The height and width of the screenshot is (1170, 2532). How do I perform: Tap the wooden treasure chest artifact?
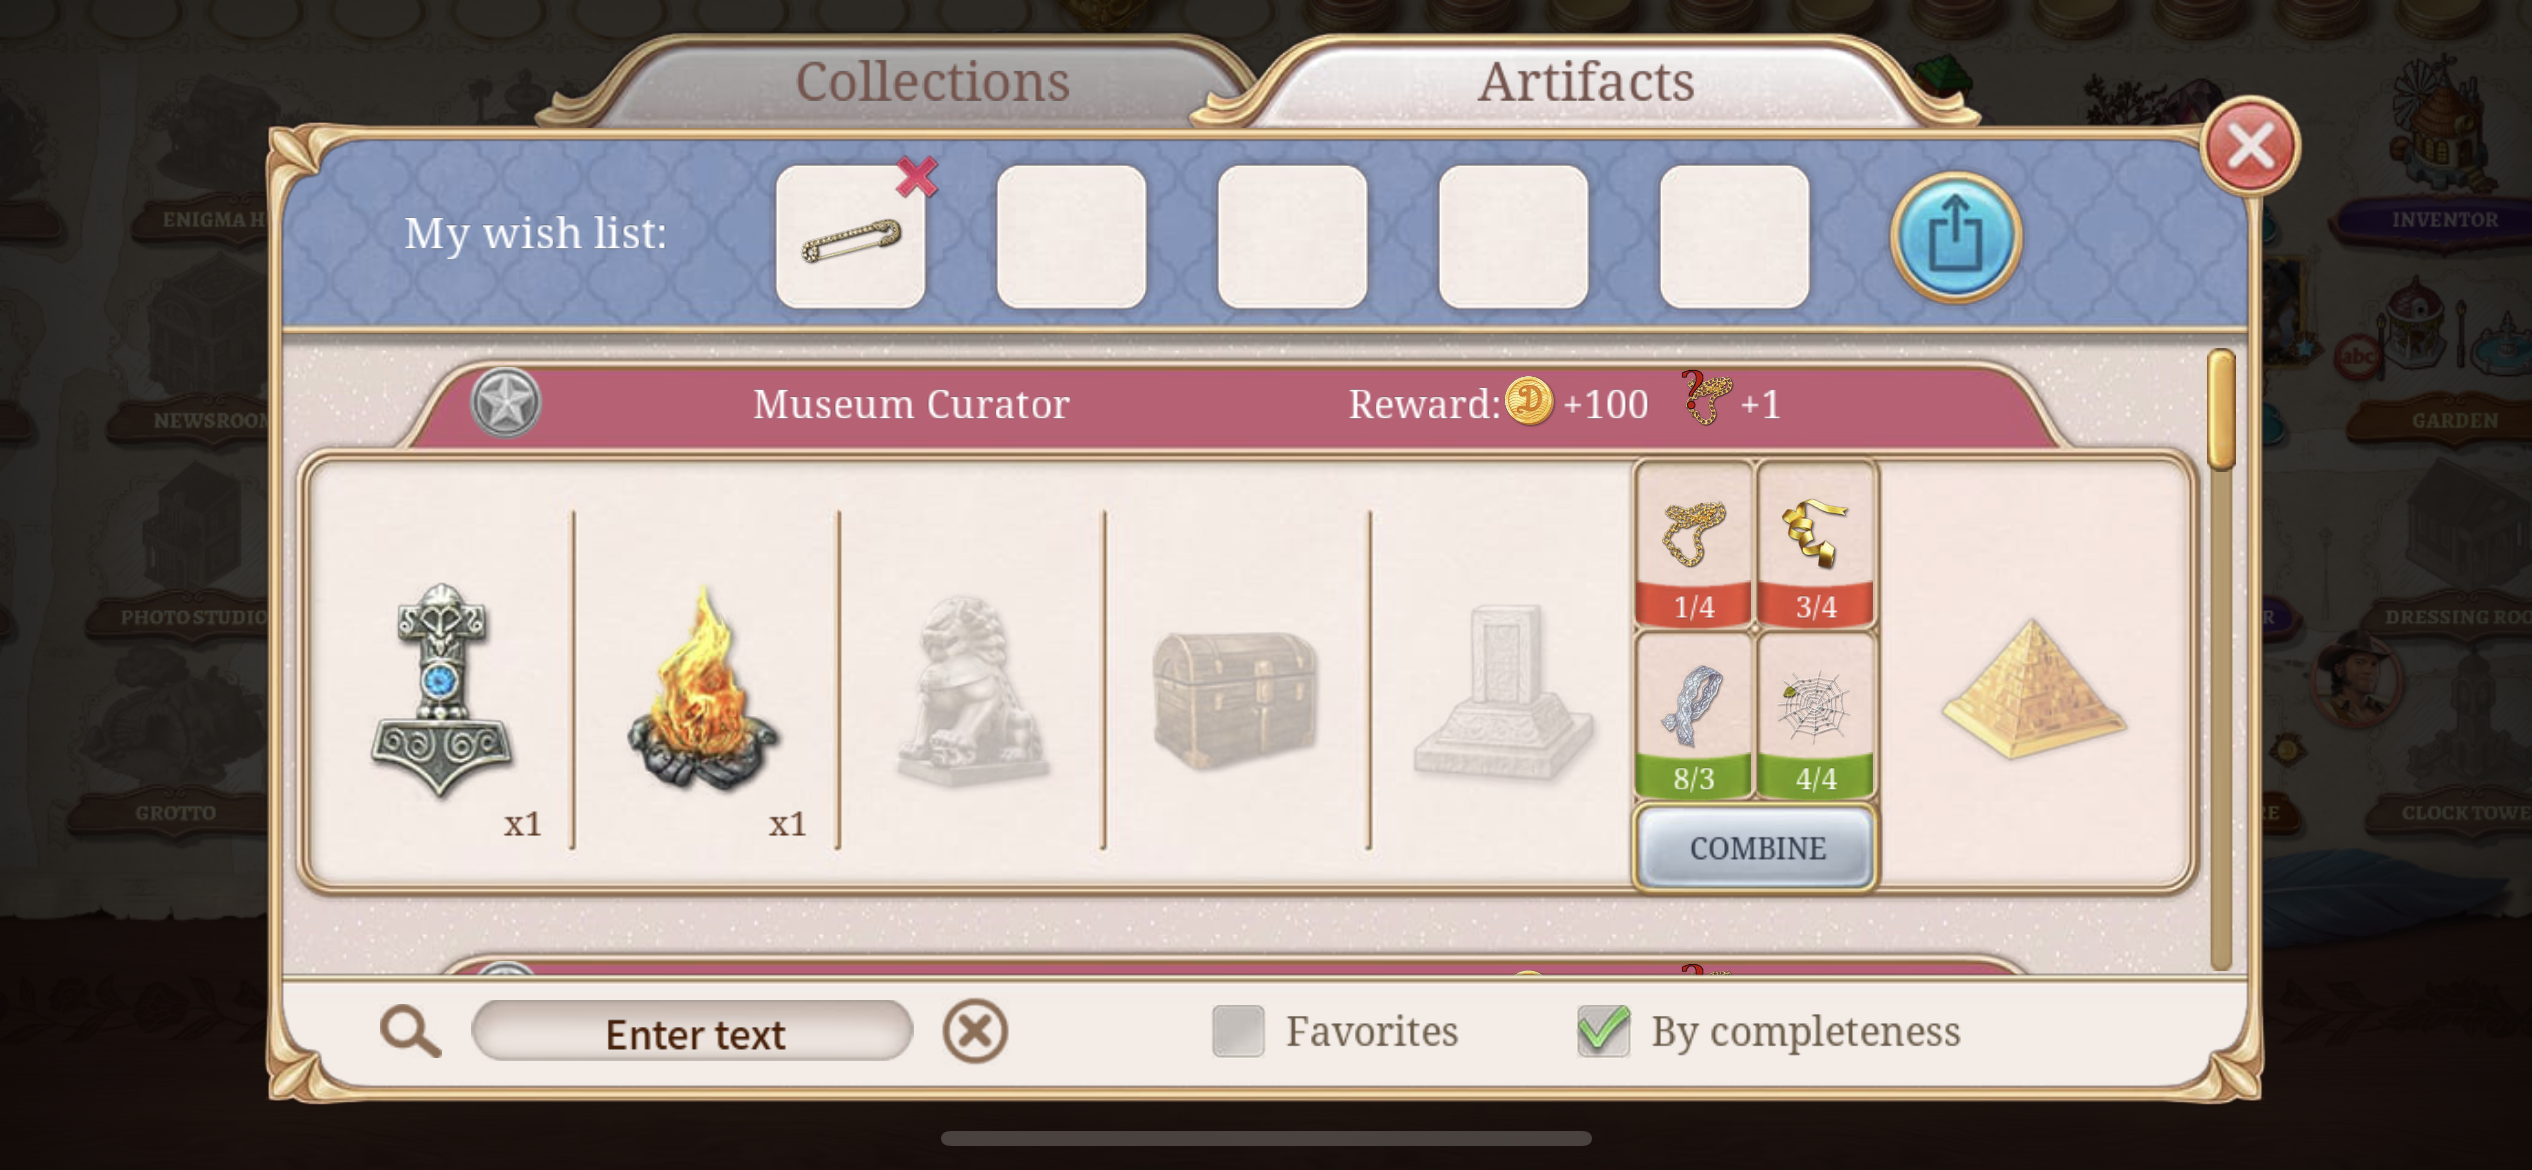1235,700
